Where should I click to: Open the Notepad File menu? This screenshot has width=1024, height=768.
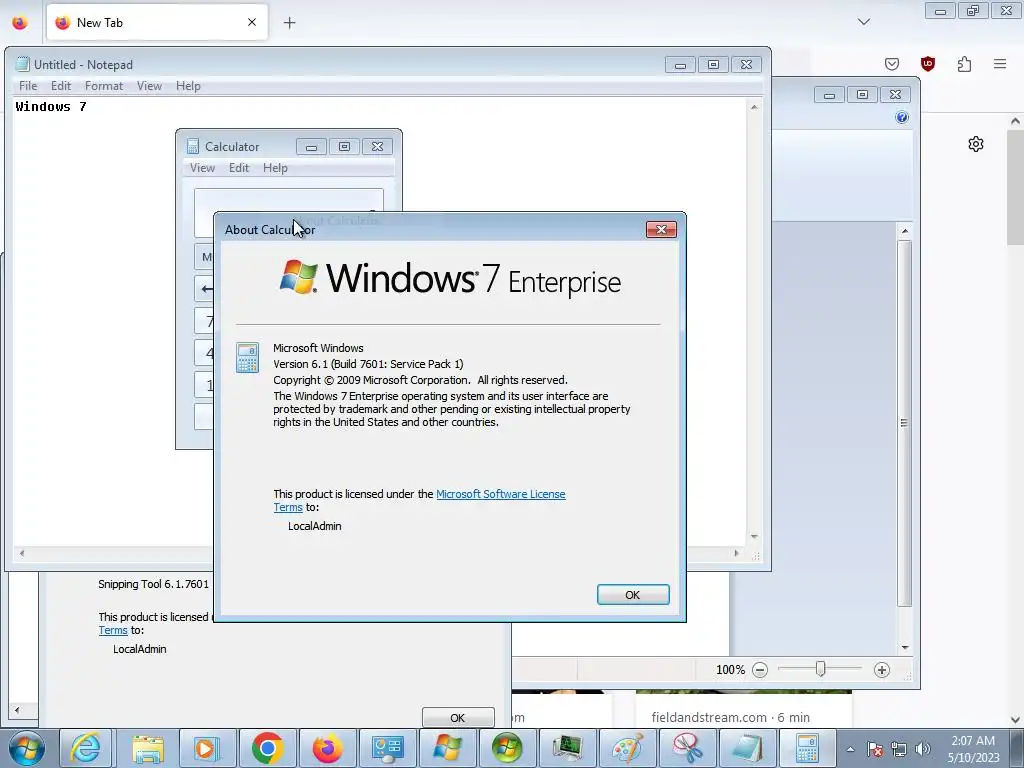pyautogui.click(x=28, y=86)
